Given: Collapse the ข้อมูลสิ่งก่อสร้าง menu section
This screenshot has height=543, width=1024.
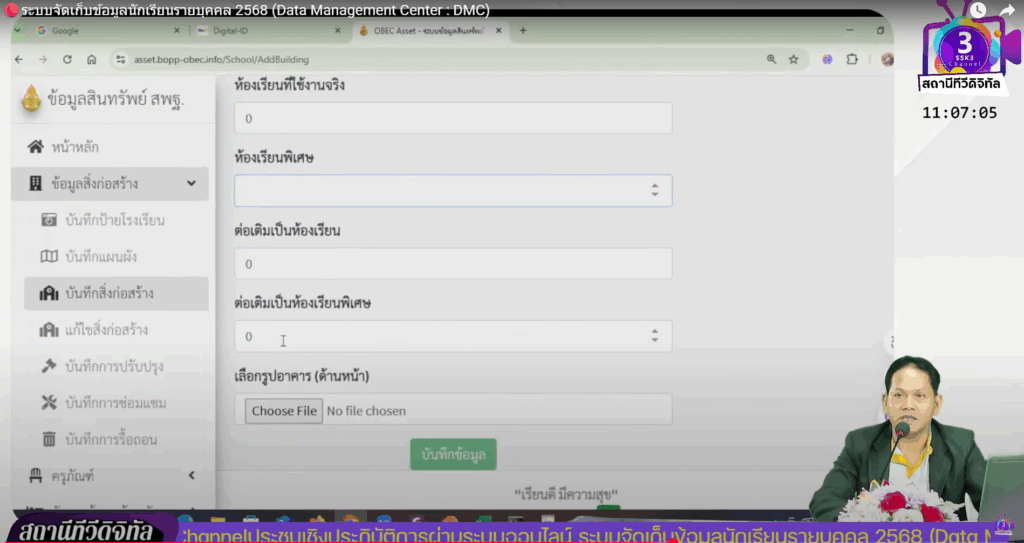Looking at the screenshot, I should 191,184.
